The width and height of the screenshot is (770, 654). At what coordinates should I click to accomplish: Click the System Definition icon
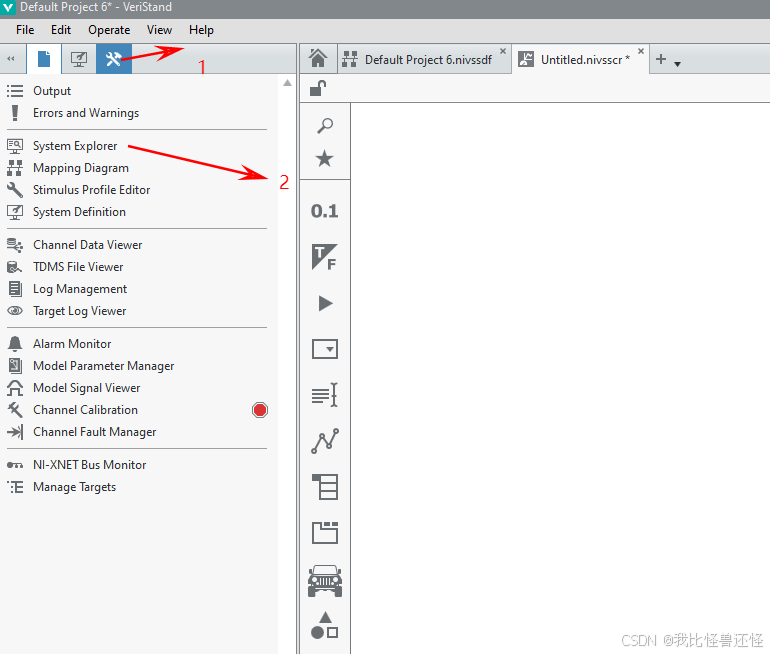tap(15, 212)
